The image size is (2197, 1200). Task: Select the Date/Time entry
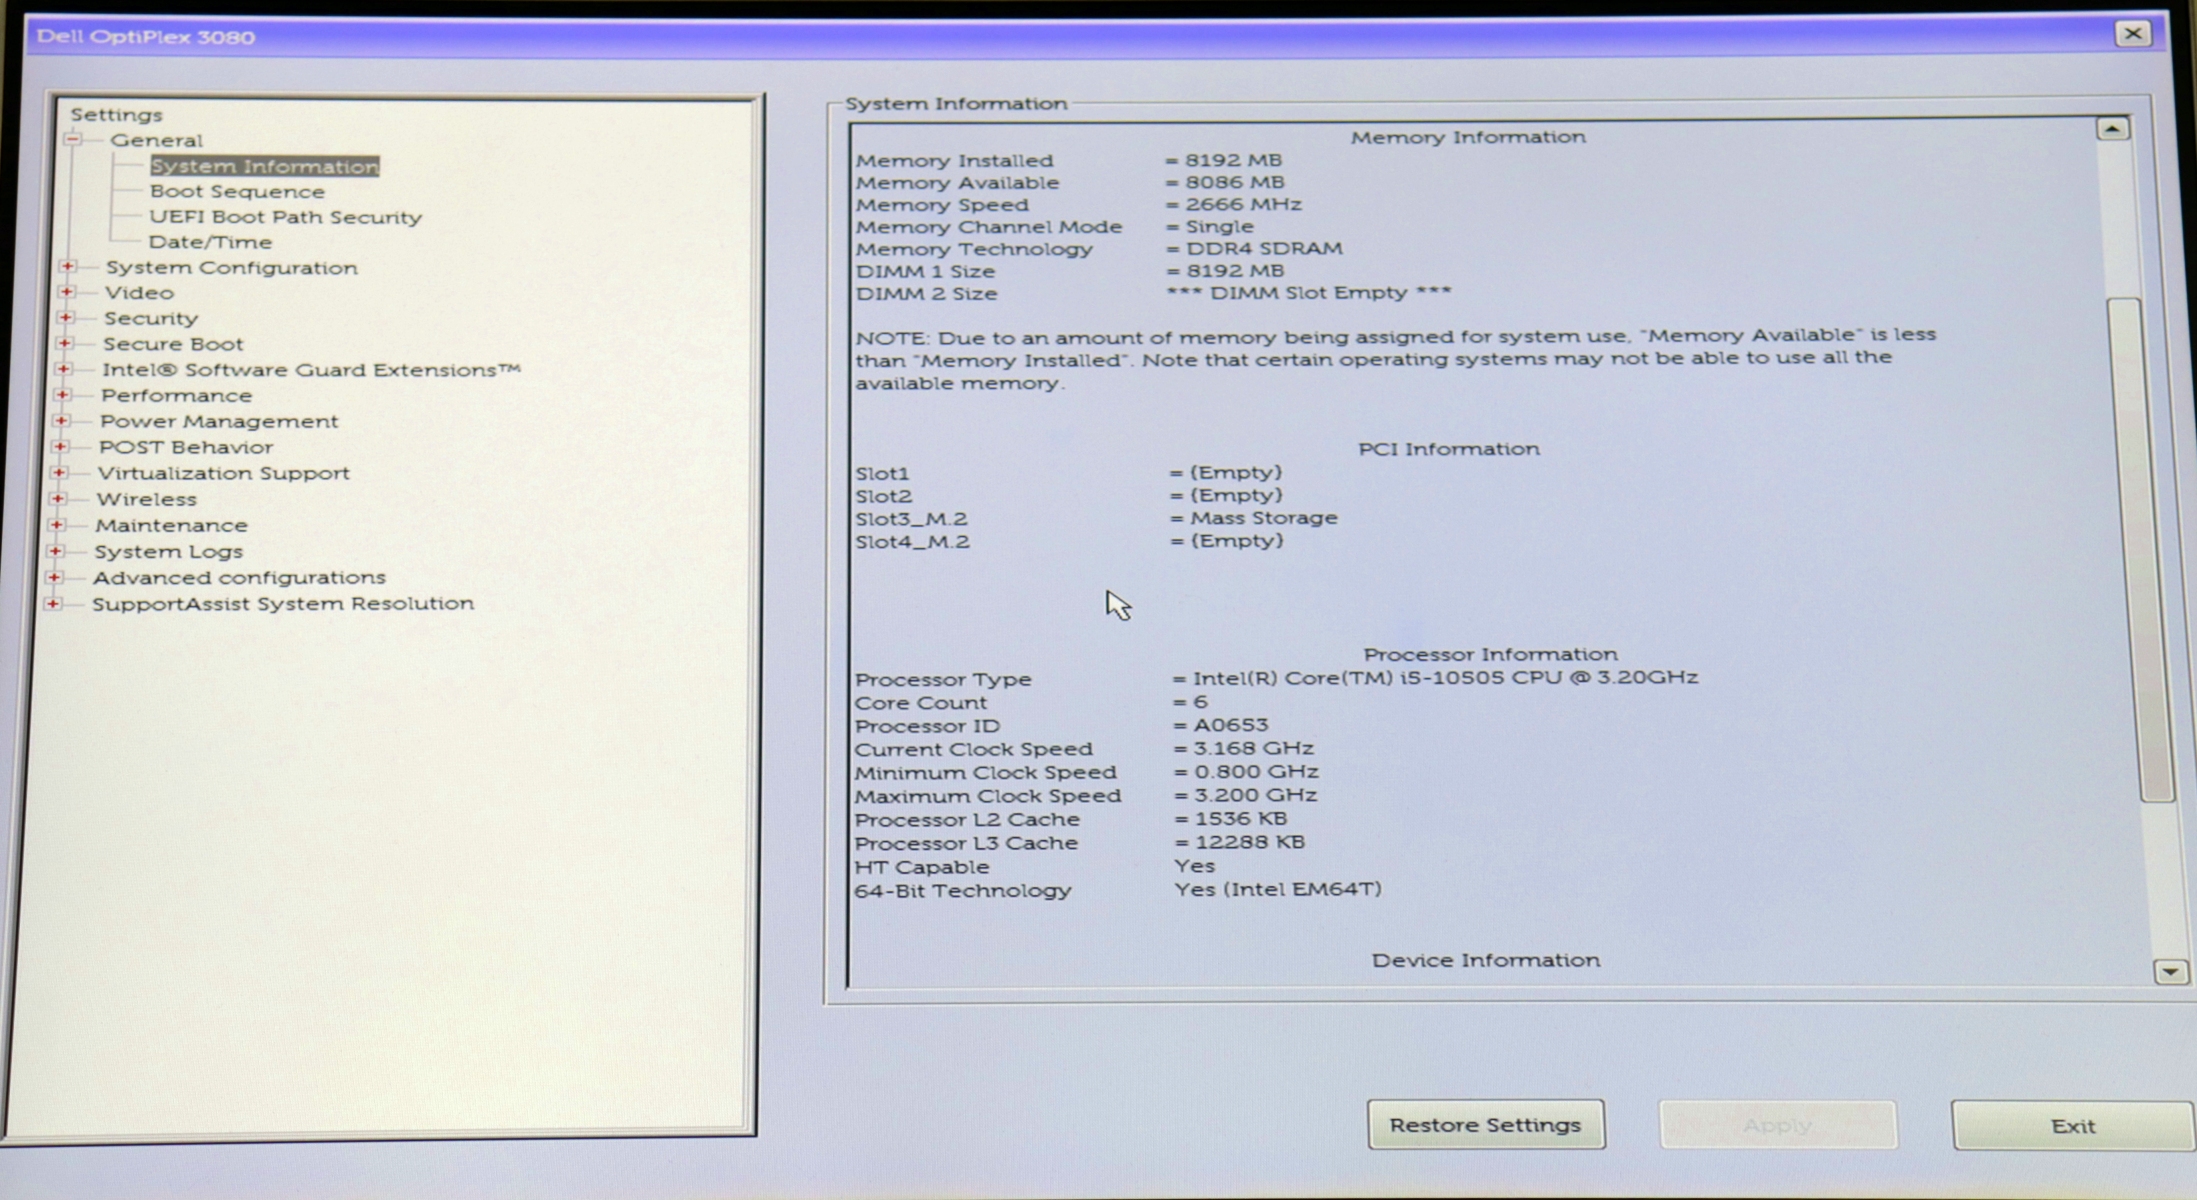[210, 242]
